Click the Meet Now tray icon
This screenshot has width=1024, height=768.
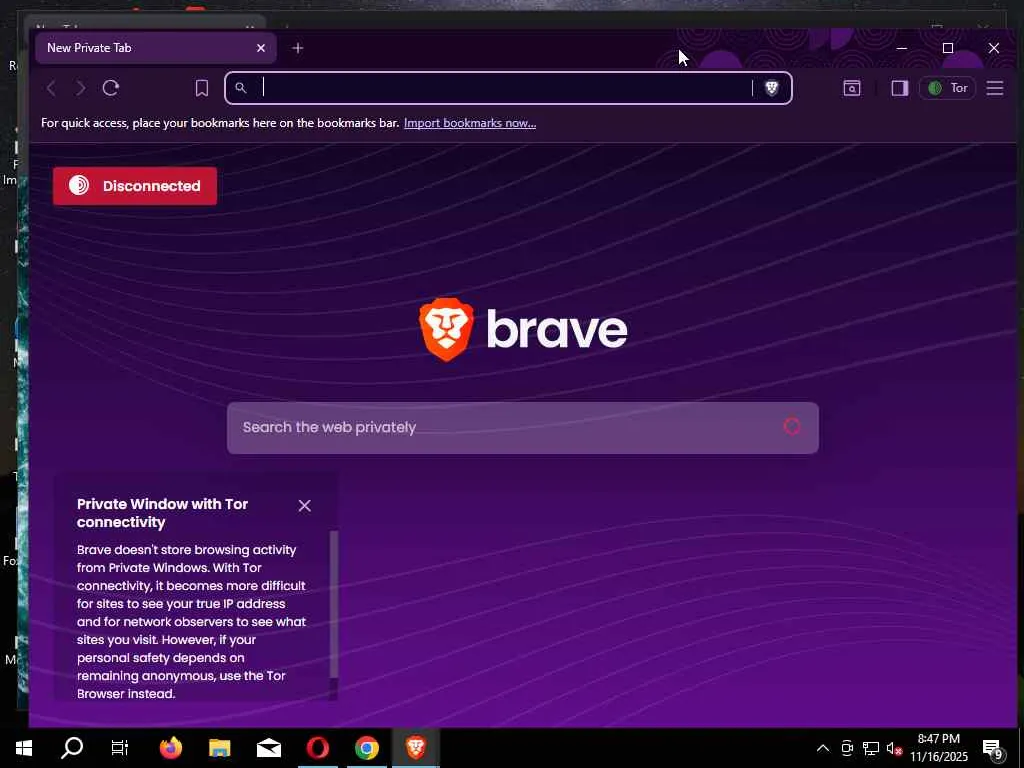click(847, 748)
